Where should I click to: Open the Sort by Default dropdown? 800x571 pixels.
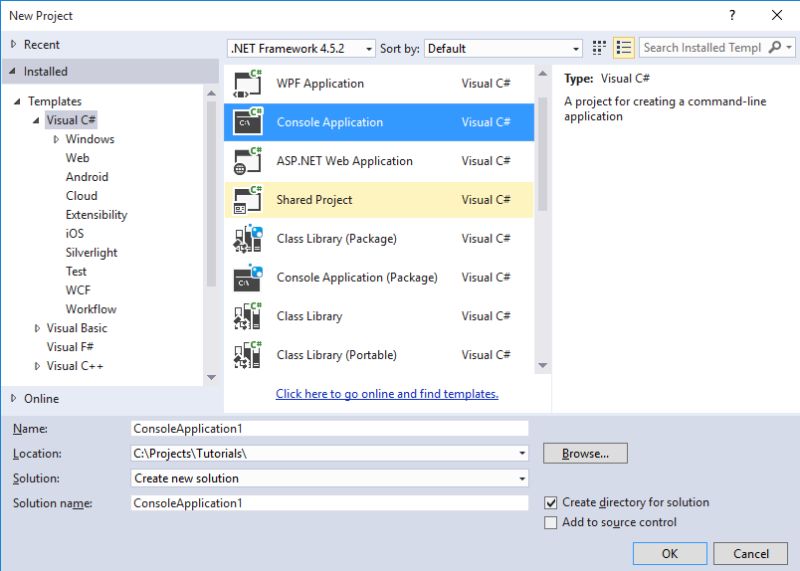coord(503,48)
